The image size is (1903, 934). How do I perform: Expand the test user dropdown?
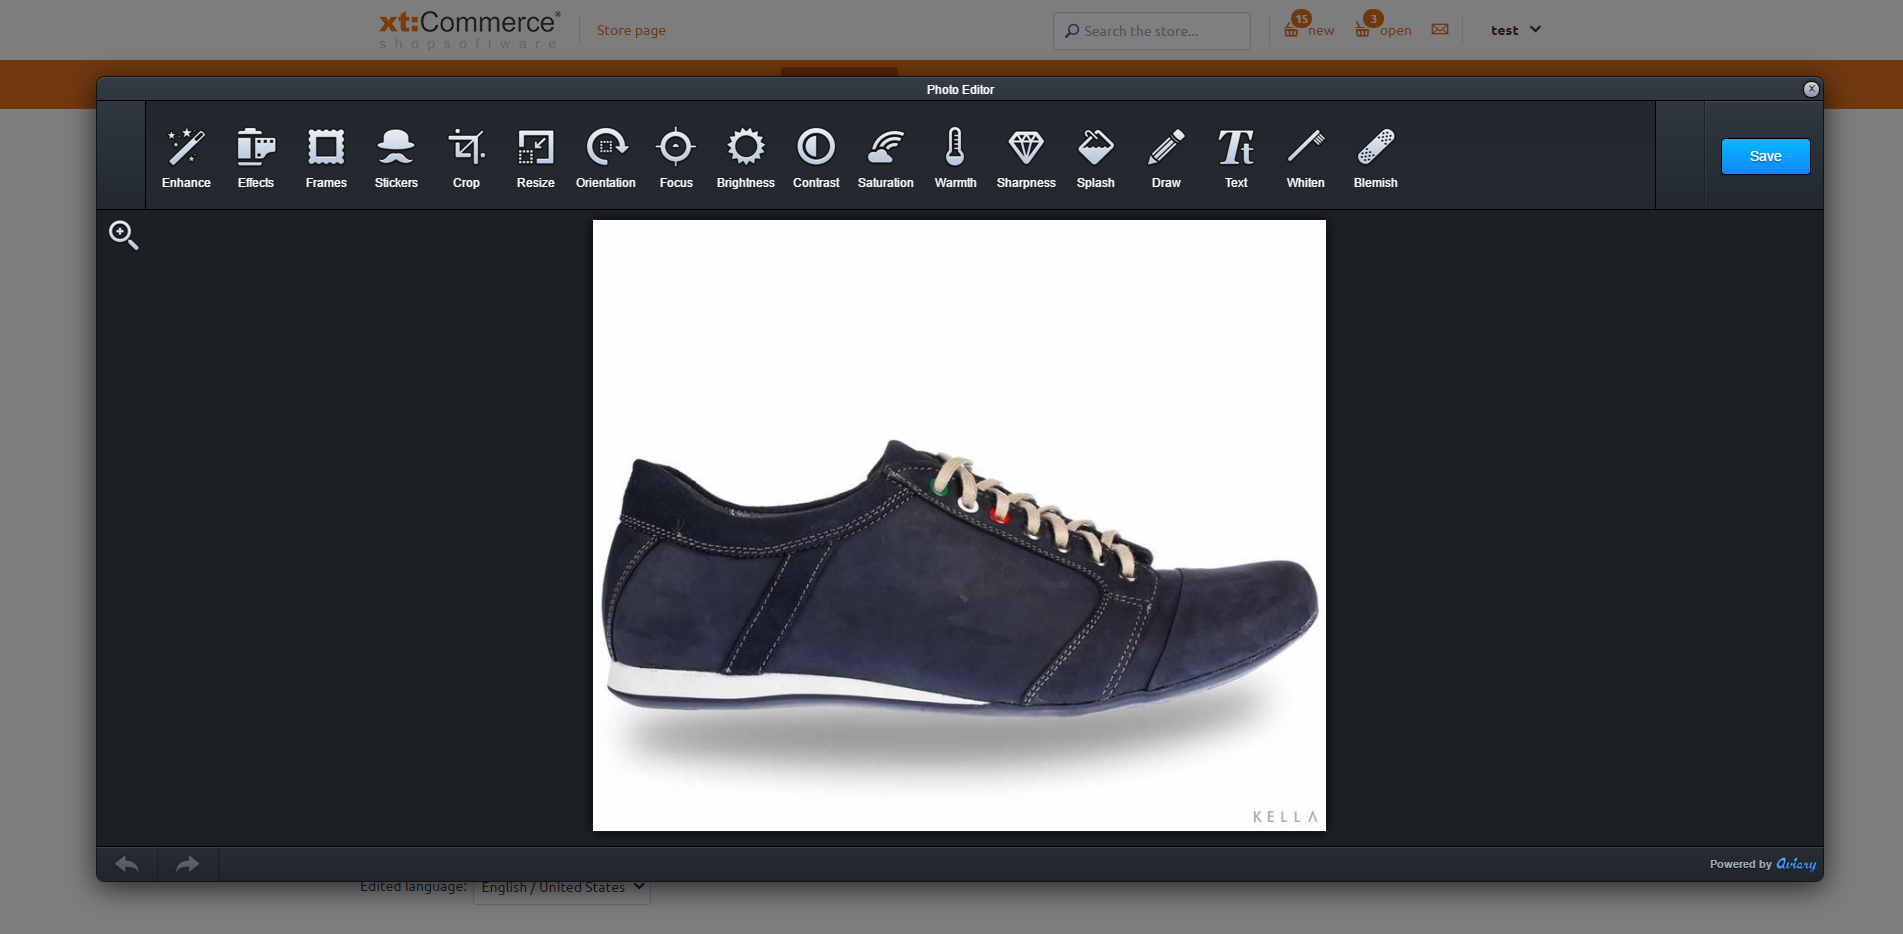pos(1515,30)
